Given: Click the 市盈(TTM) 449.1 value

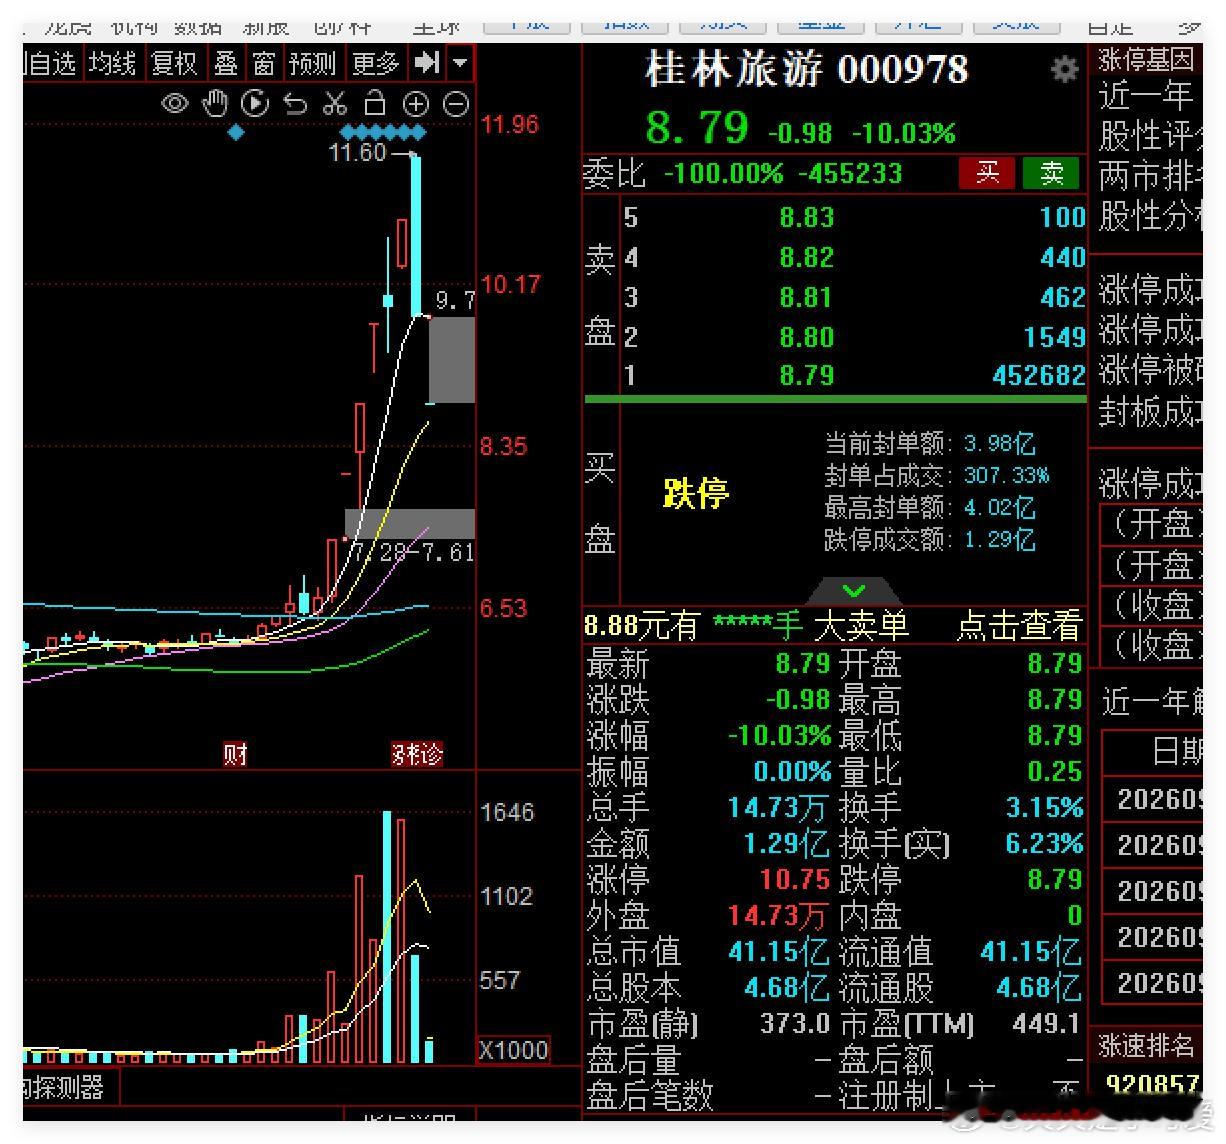Looking at the screenshot, I should pyautogui.click(x=1046, y=1024).
